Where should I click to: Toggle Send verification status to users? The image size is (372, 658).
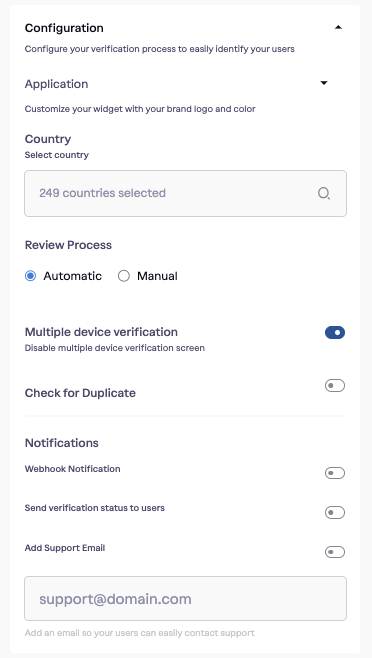[335, 512]
